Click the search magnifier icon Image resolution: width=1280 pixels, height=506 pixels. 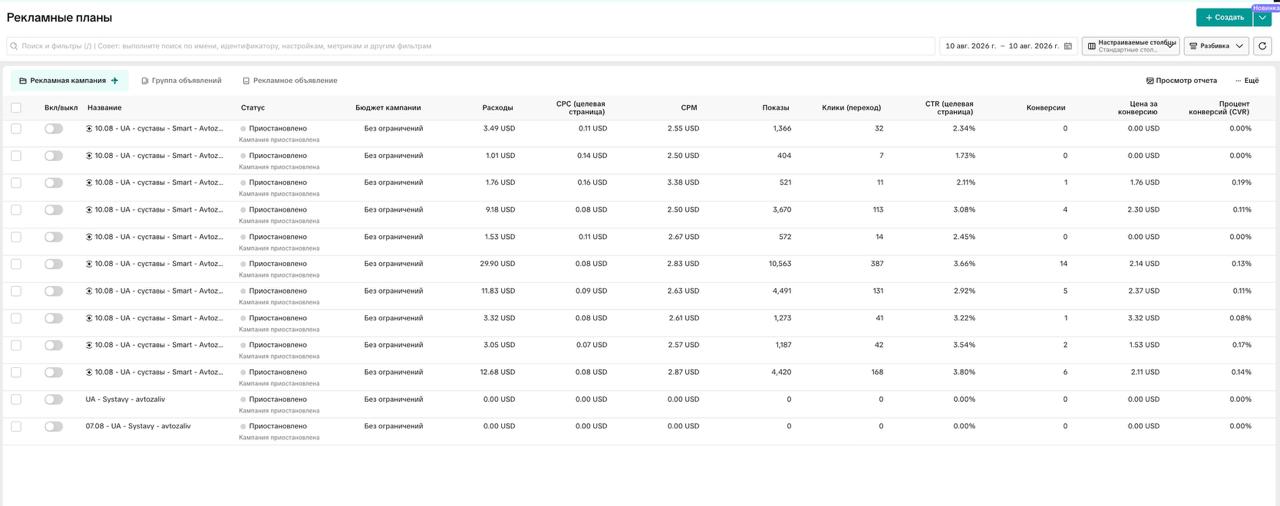(x=15, y=46)
